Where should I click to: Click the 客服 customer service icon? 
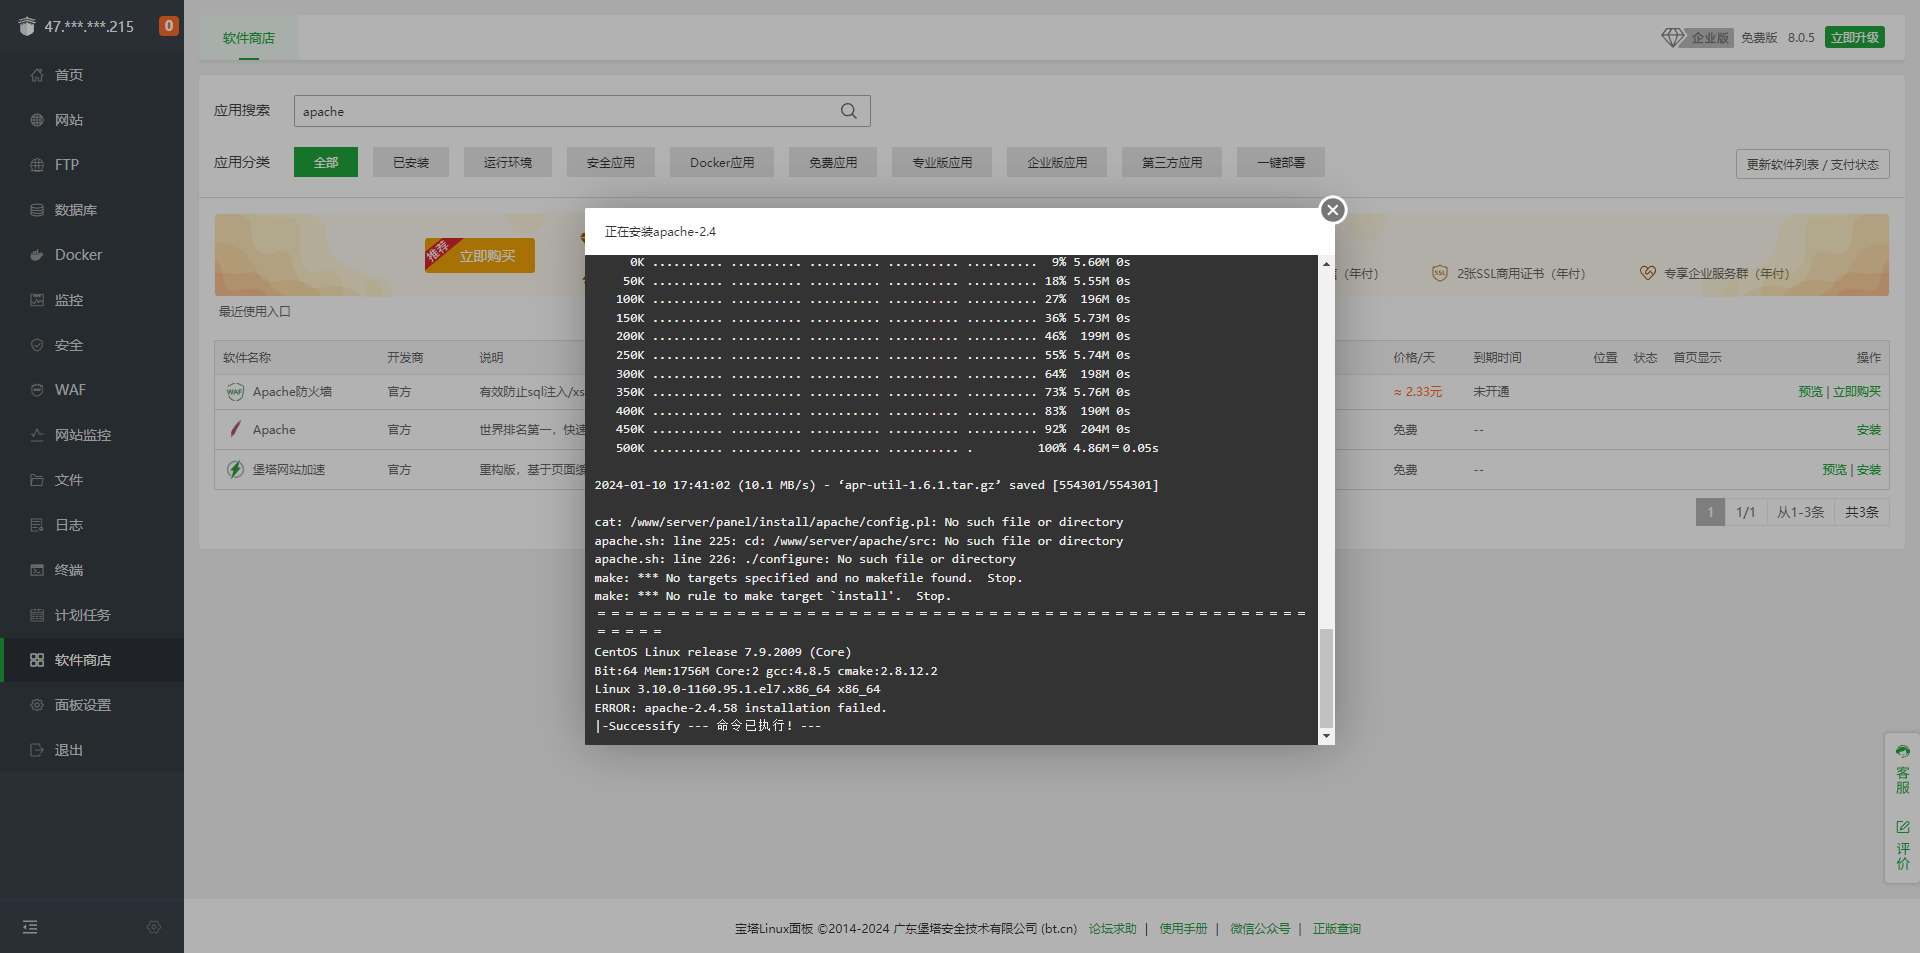click(1903, 752)
